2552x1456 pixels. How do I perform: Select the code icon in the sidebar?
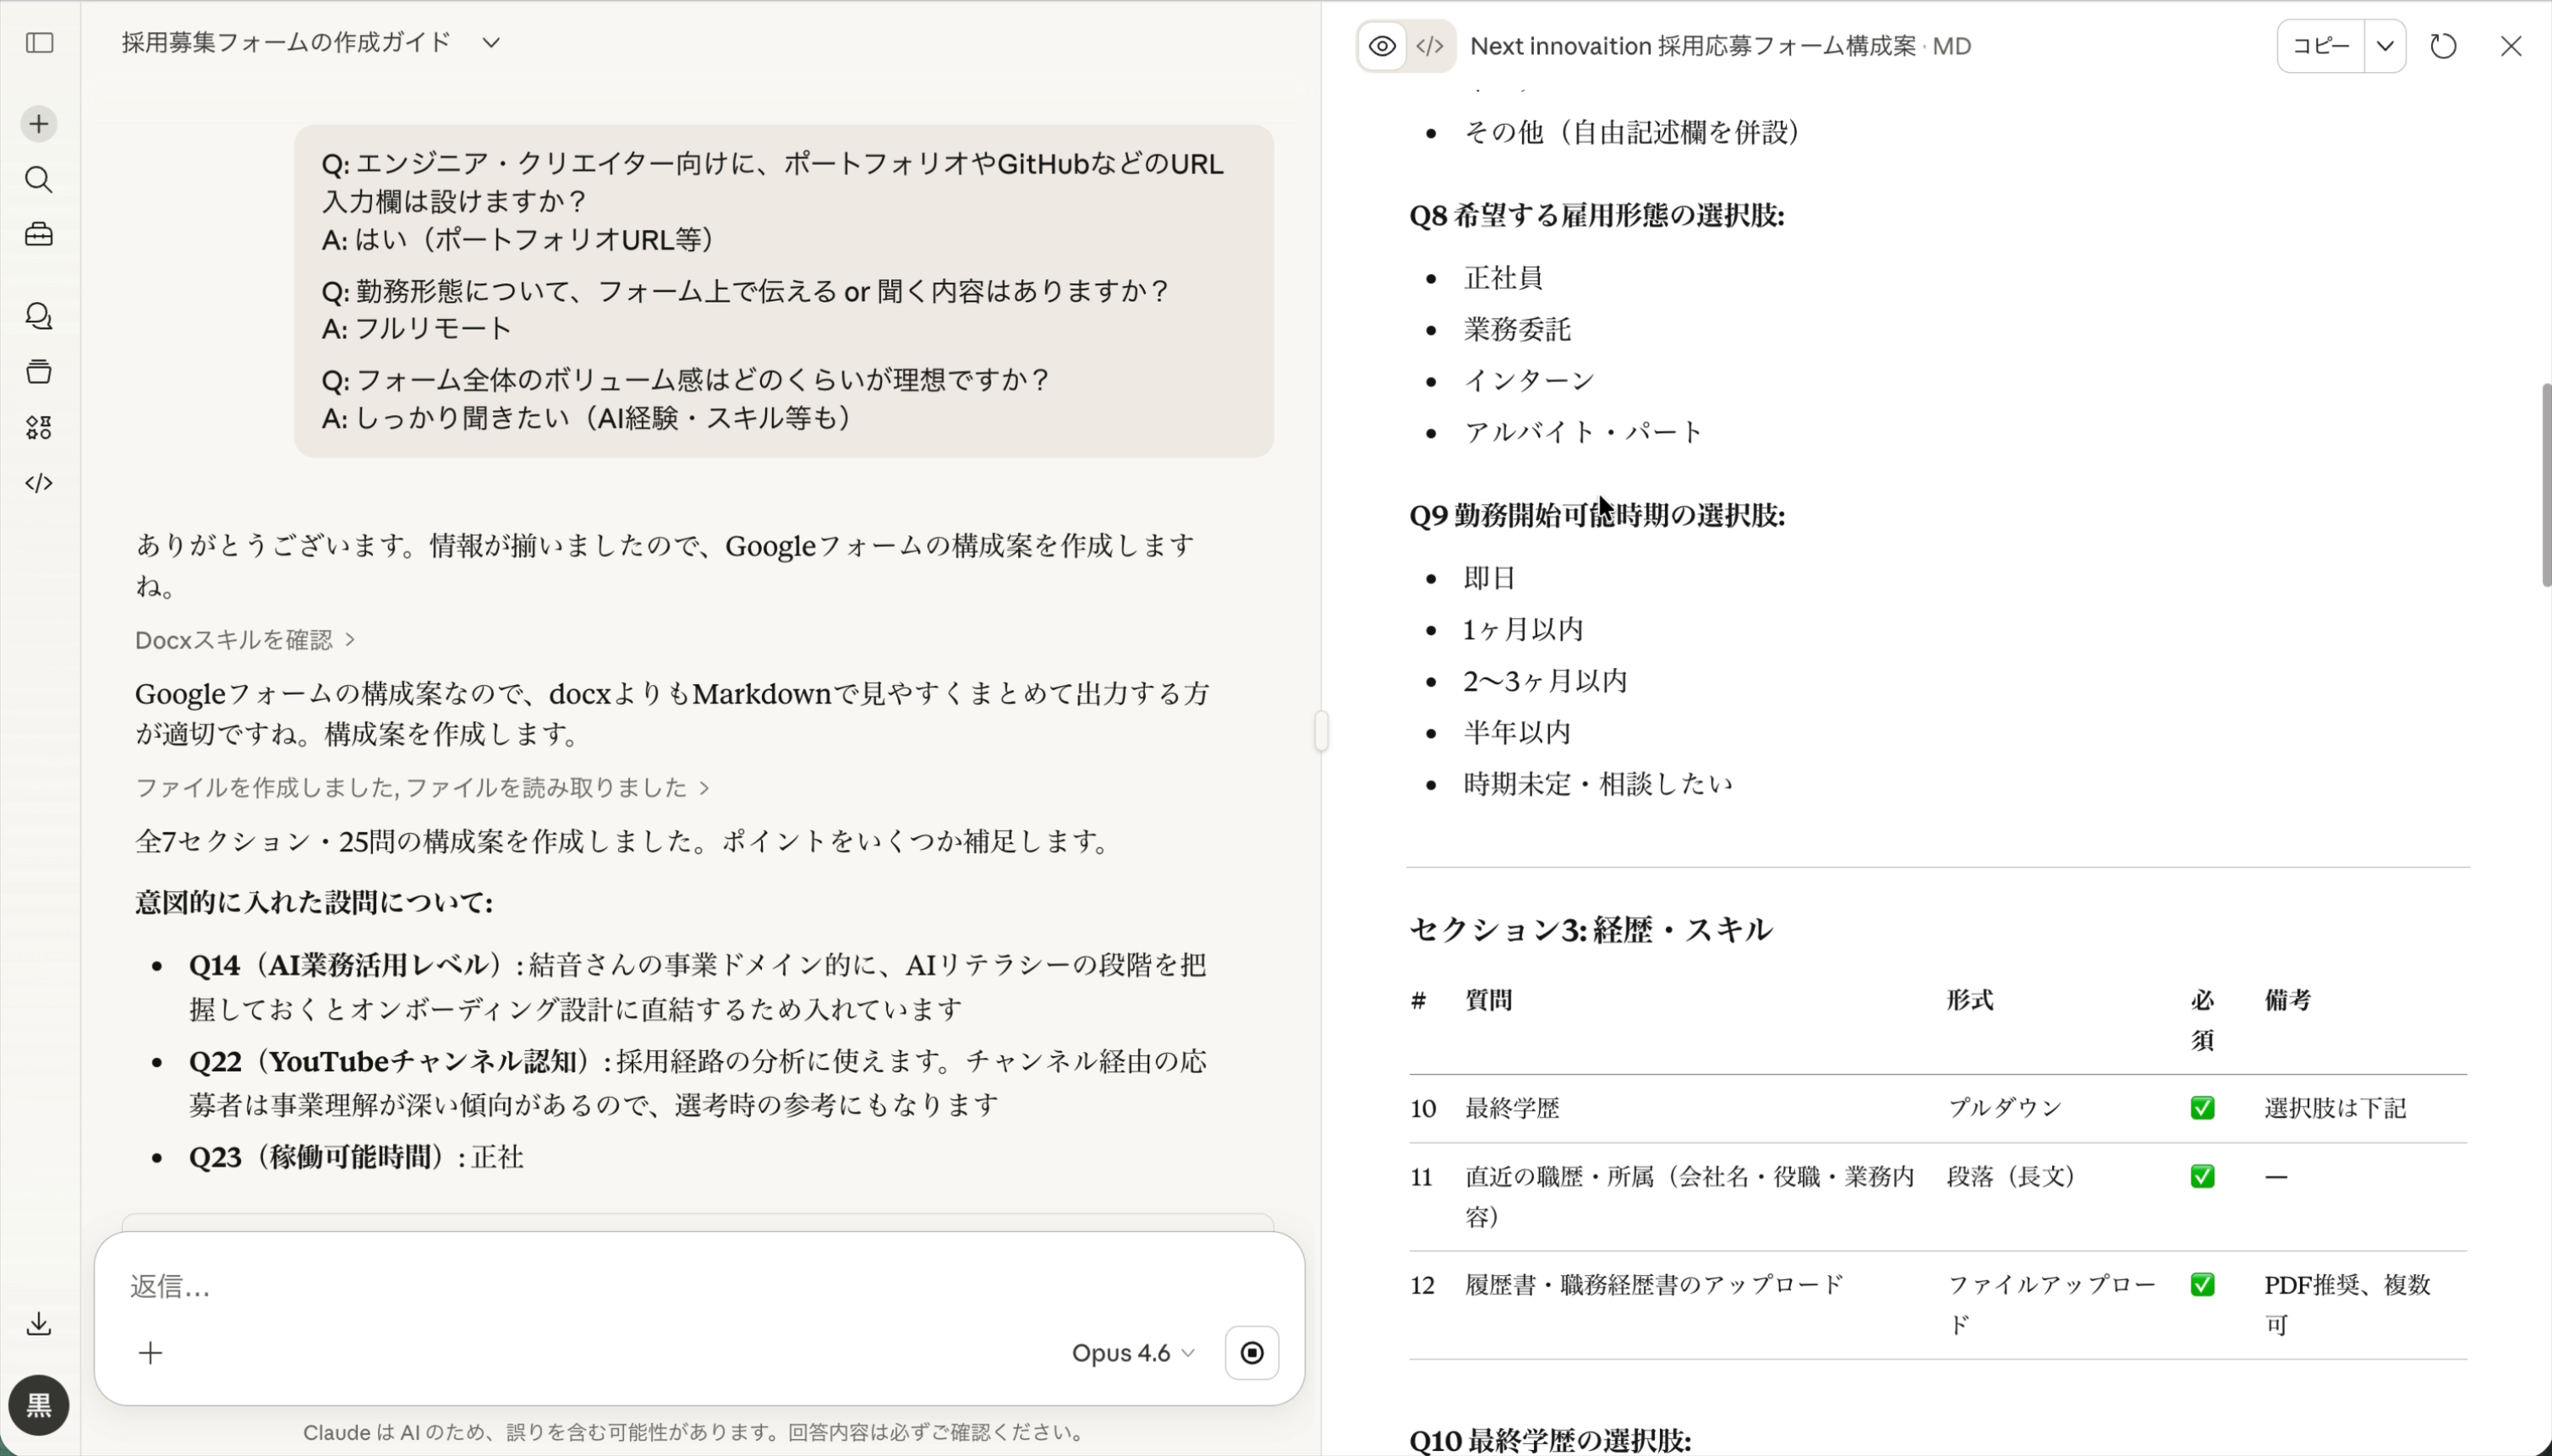coord(39,483)
